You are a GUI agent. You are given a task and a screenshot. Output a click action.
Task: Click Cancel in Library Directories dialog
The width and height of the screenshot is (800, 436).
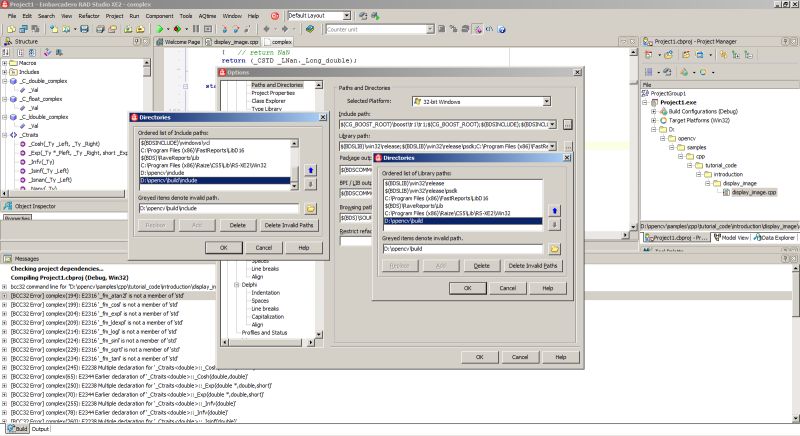coord(507,289)
